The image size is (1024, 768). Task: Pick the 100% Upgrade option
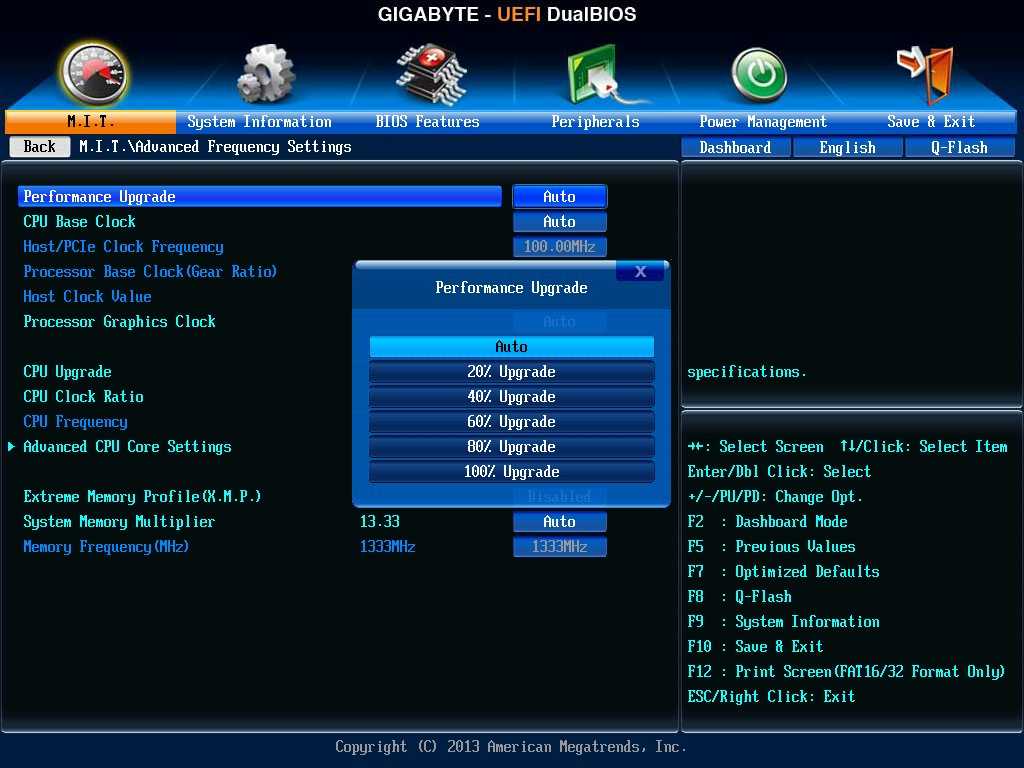click(511, 472)
